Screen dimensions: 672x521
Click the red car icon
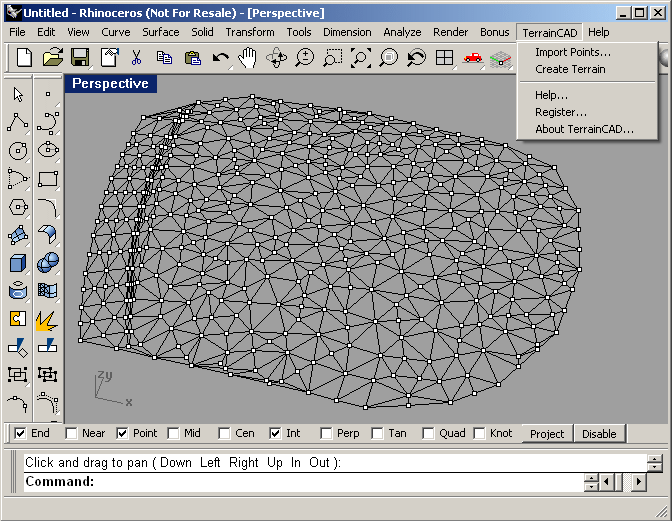473,57
